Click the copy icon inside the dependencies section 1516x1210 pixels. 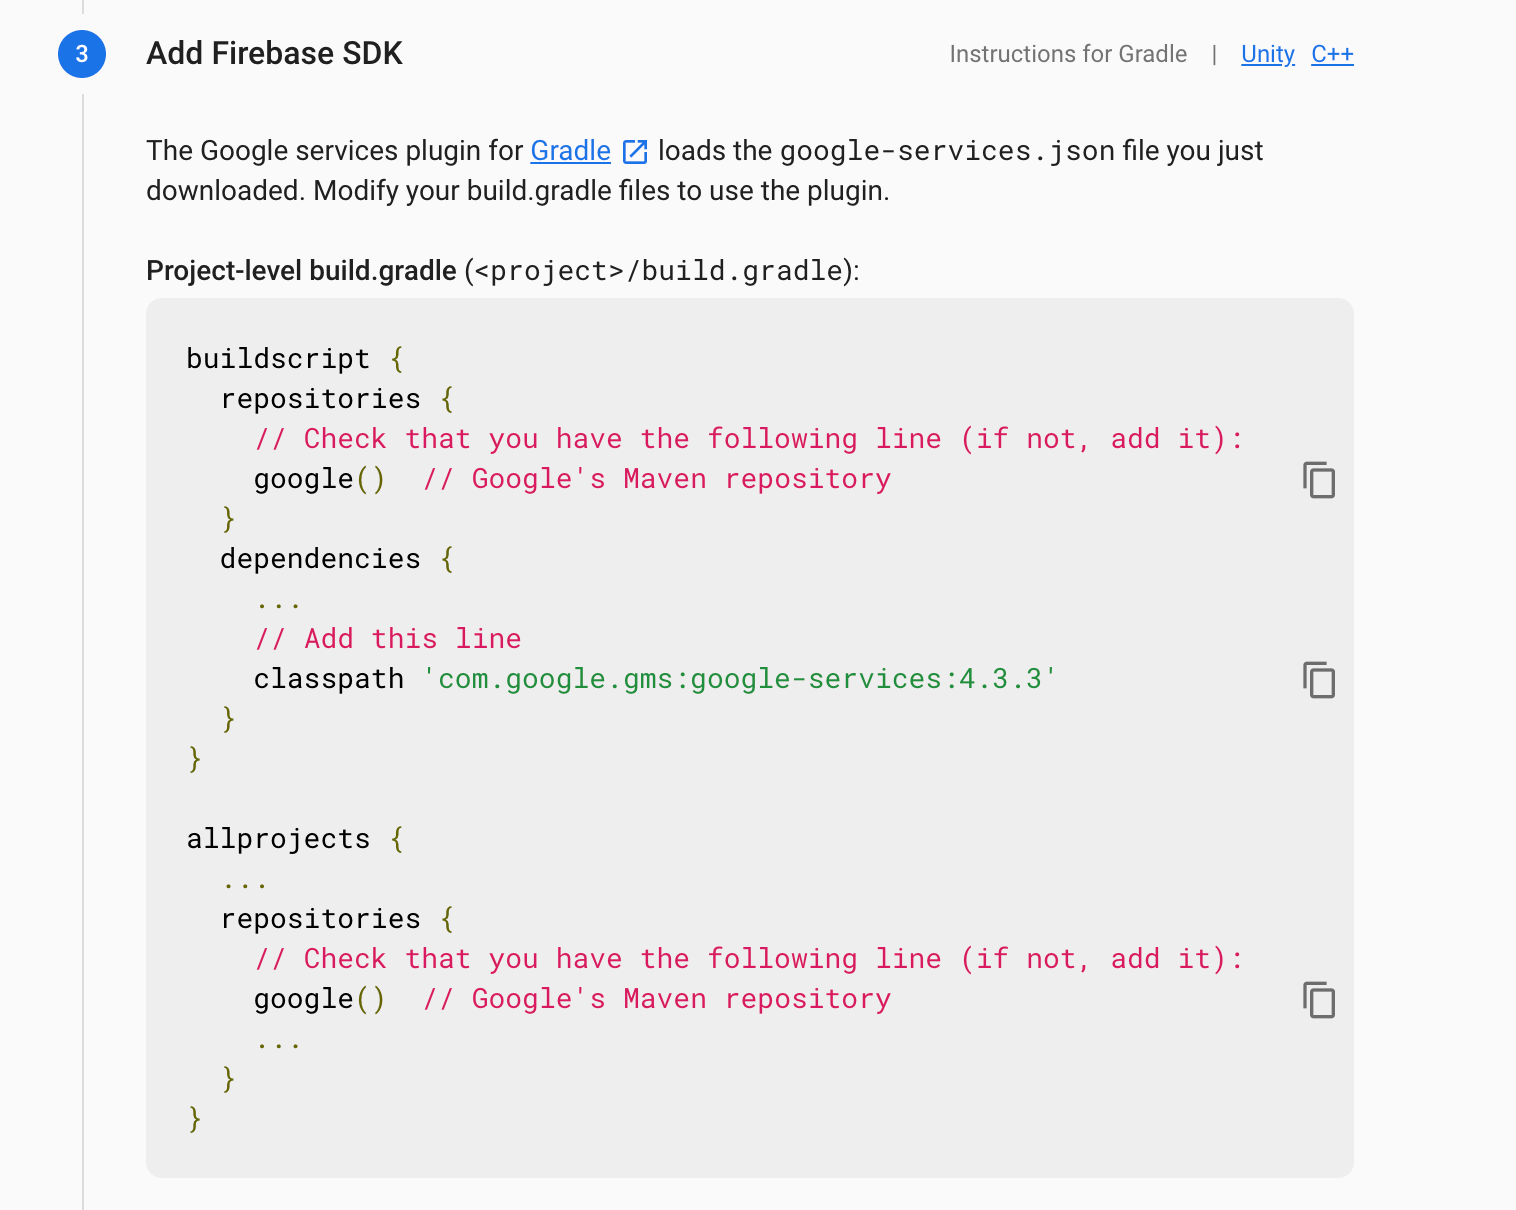coord(1319,681)
